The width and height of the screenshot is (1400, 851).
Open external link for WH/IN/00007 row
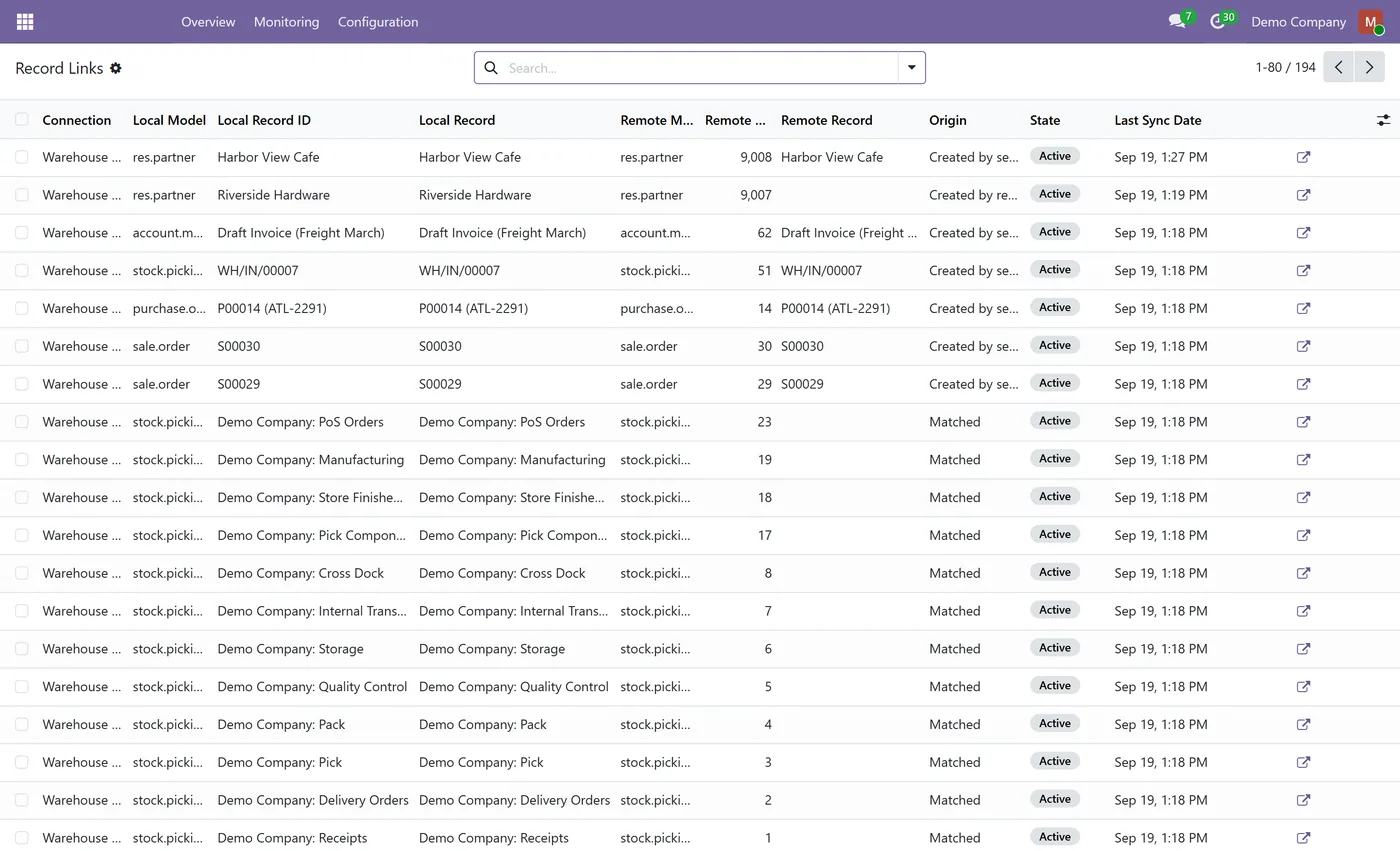pyautogui.click(x=1303, y=271)
